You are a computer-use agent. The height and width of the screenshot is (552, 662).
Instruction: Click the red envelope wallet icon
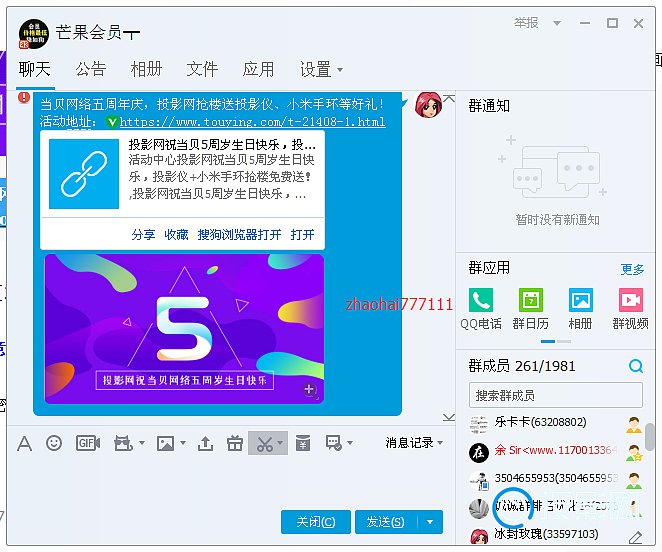click(x=303, y=443)
